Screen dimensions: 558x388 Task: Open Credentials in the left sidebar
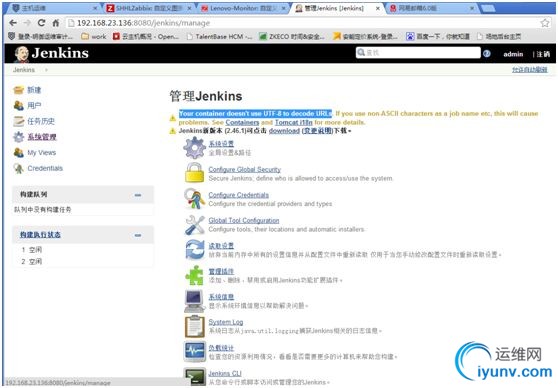tap(45, 168)
